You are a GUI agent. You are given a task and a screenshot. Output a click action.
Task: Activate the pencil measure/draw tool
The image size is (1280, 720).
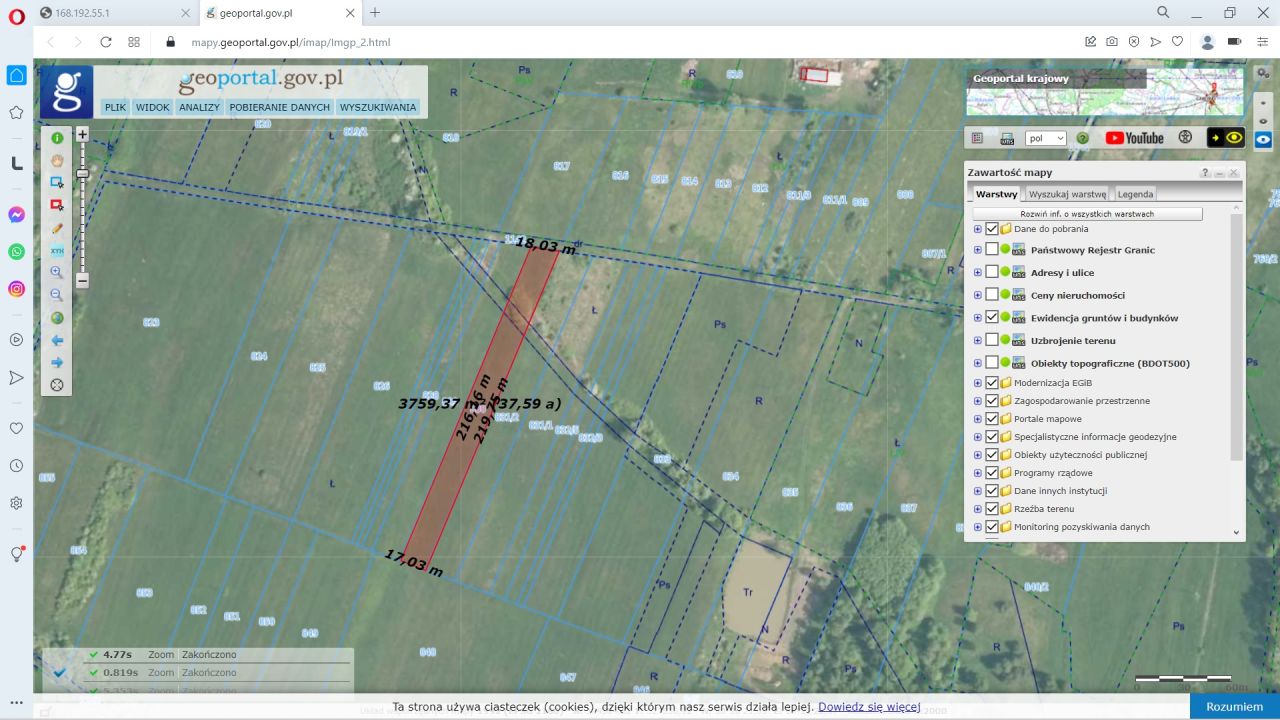click(57, 228)
